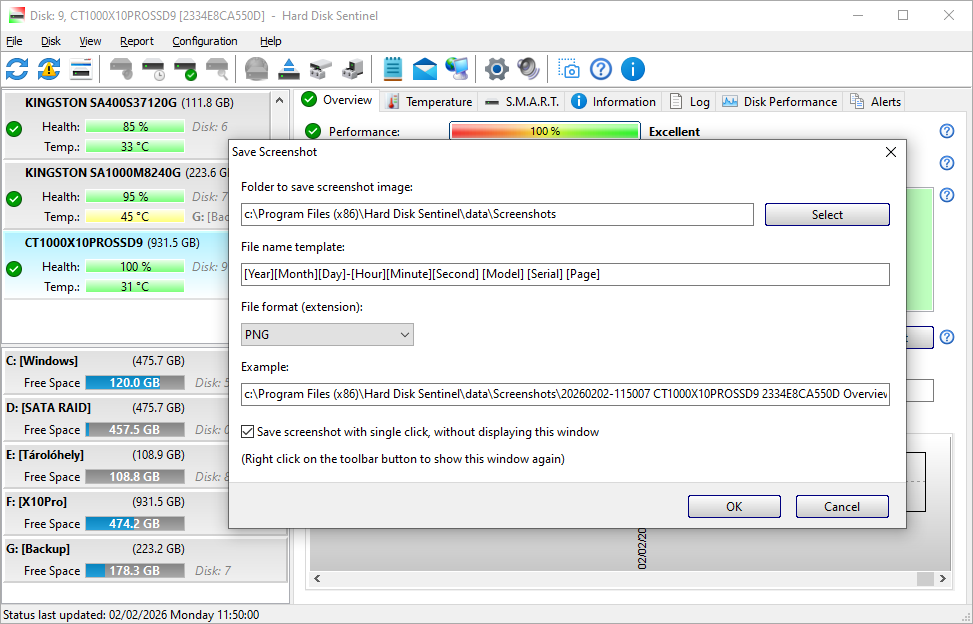
Task: Toggle the Save screenshot with single click checkbox
Action: pos(248,432)
